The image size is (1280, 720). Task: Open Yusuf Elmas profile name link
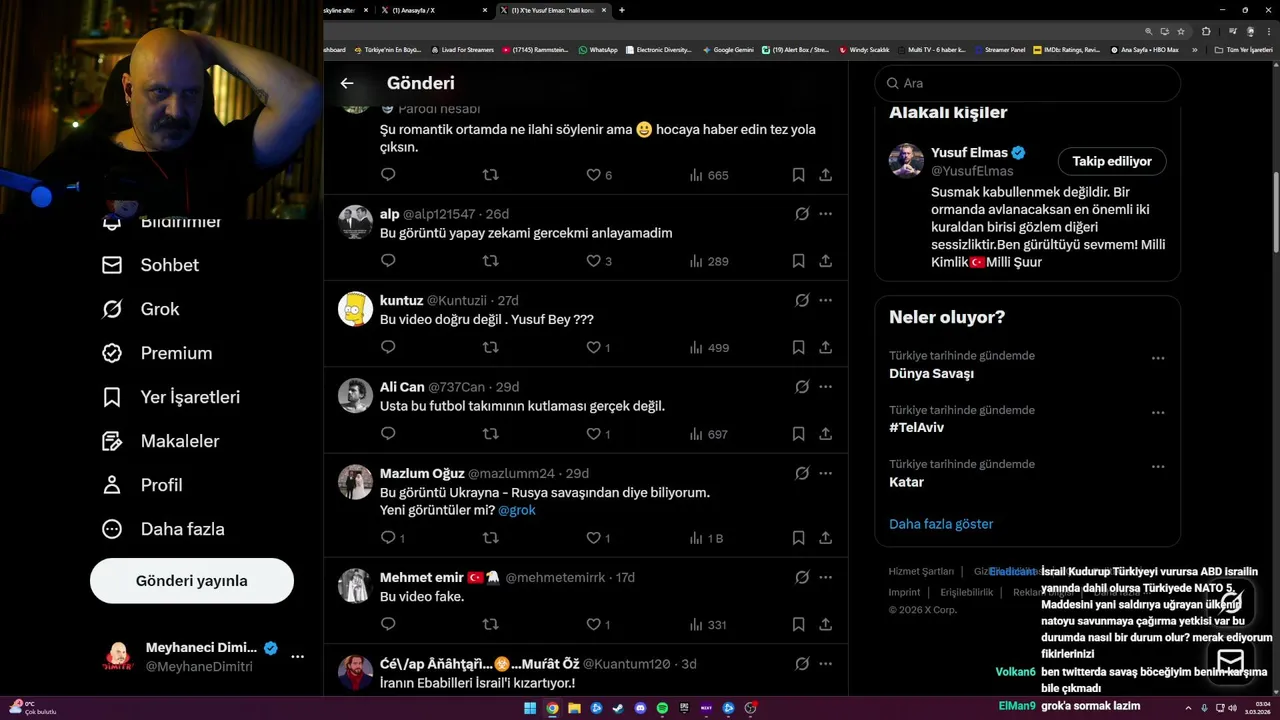(969, 153)
